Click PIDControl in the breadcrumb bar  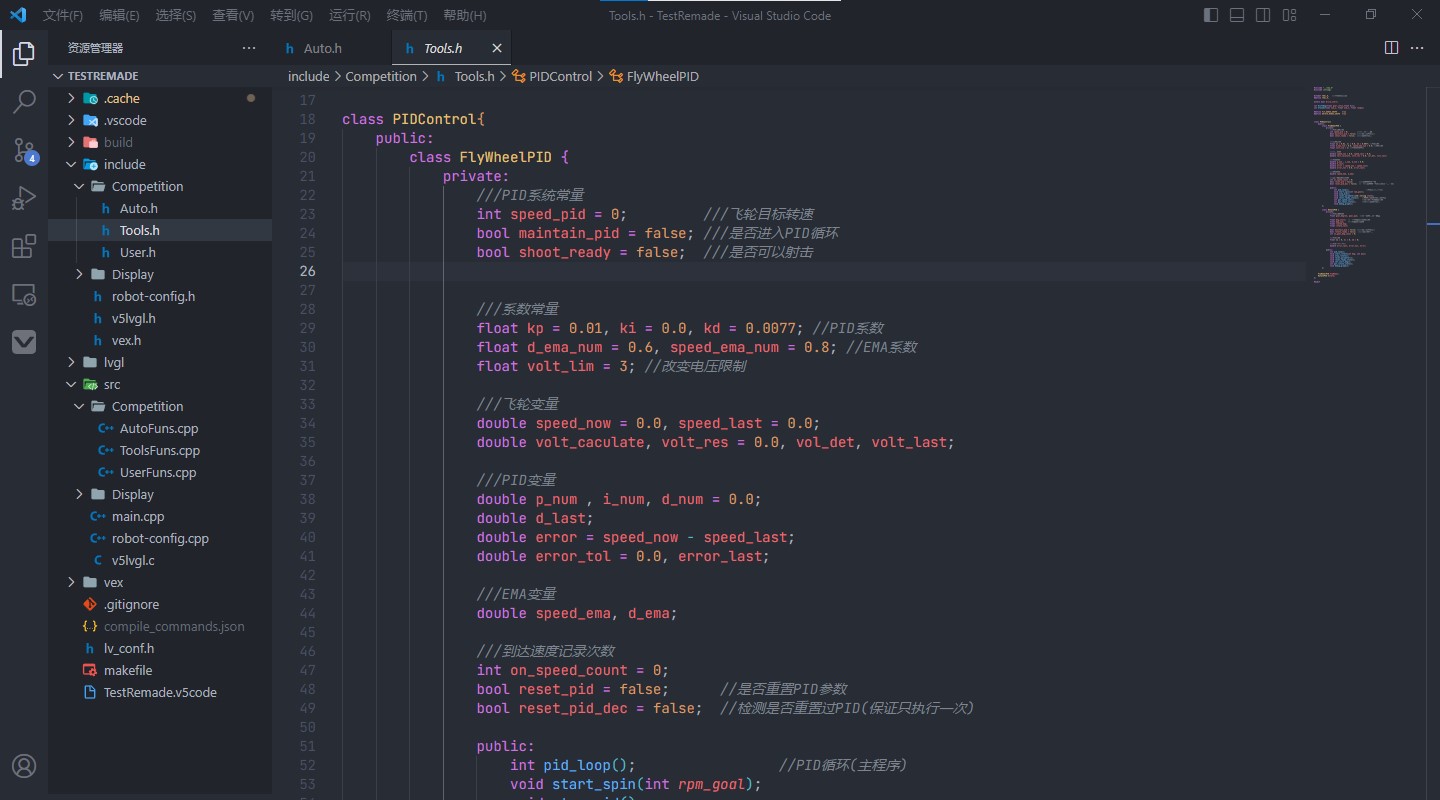pyautogui.click(x=560, y=76)
